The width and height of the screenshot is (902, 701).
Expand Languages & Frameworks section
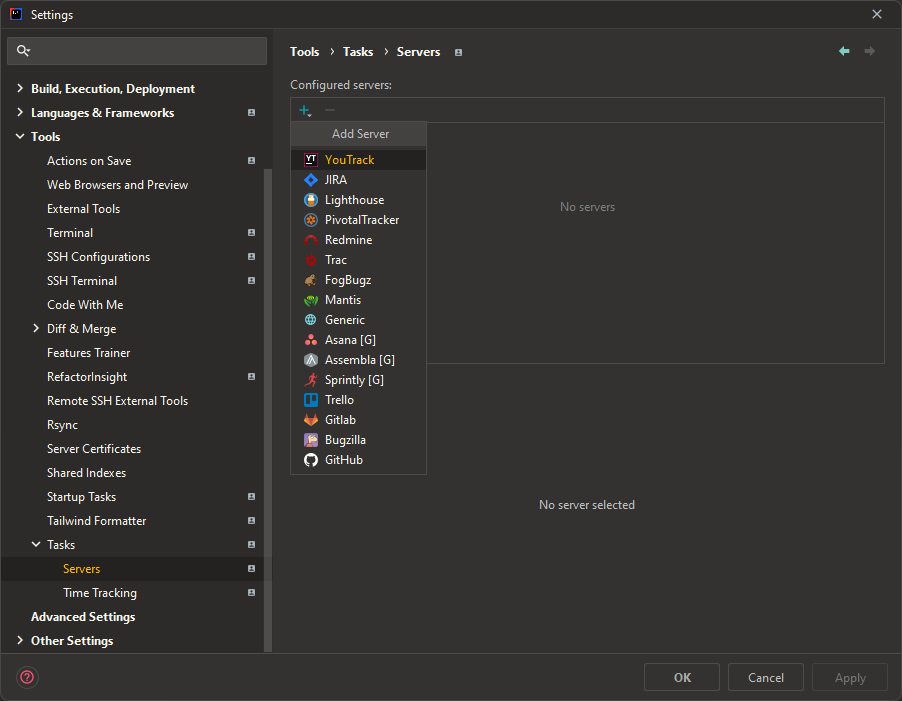click(20, 112)
